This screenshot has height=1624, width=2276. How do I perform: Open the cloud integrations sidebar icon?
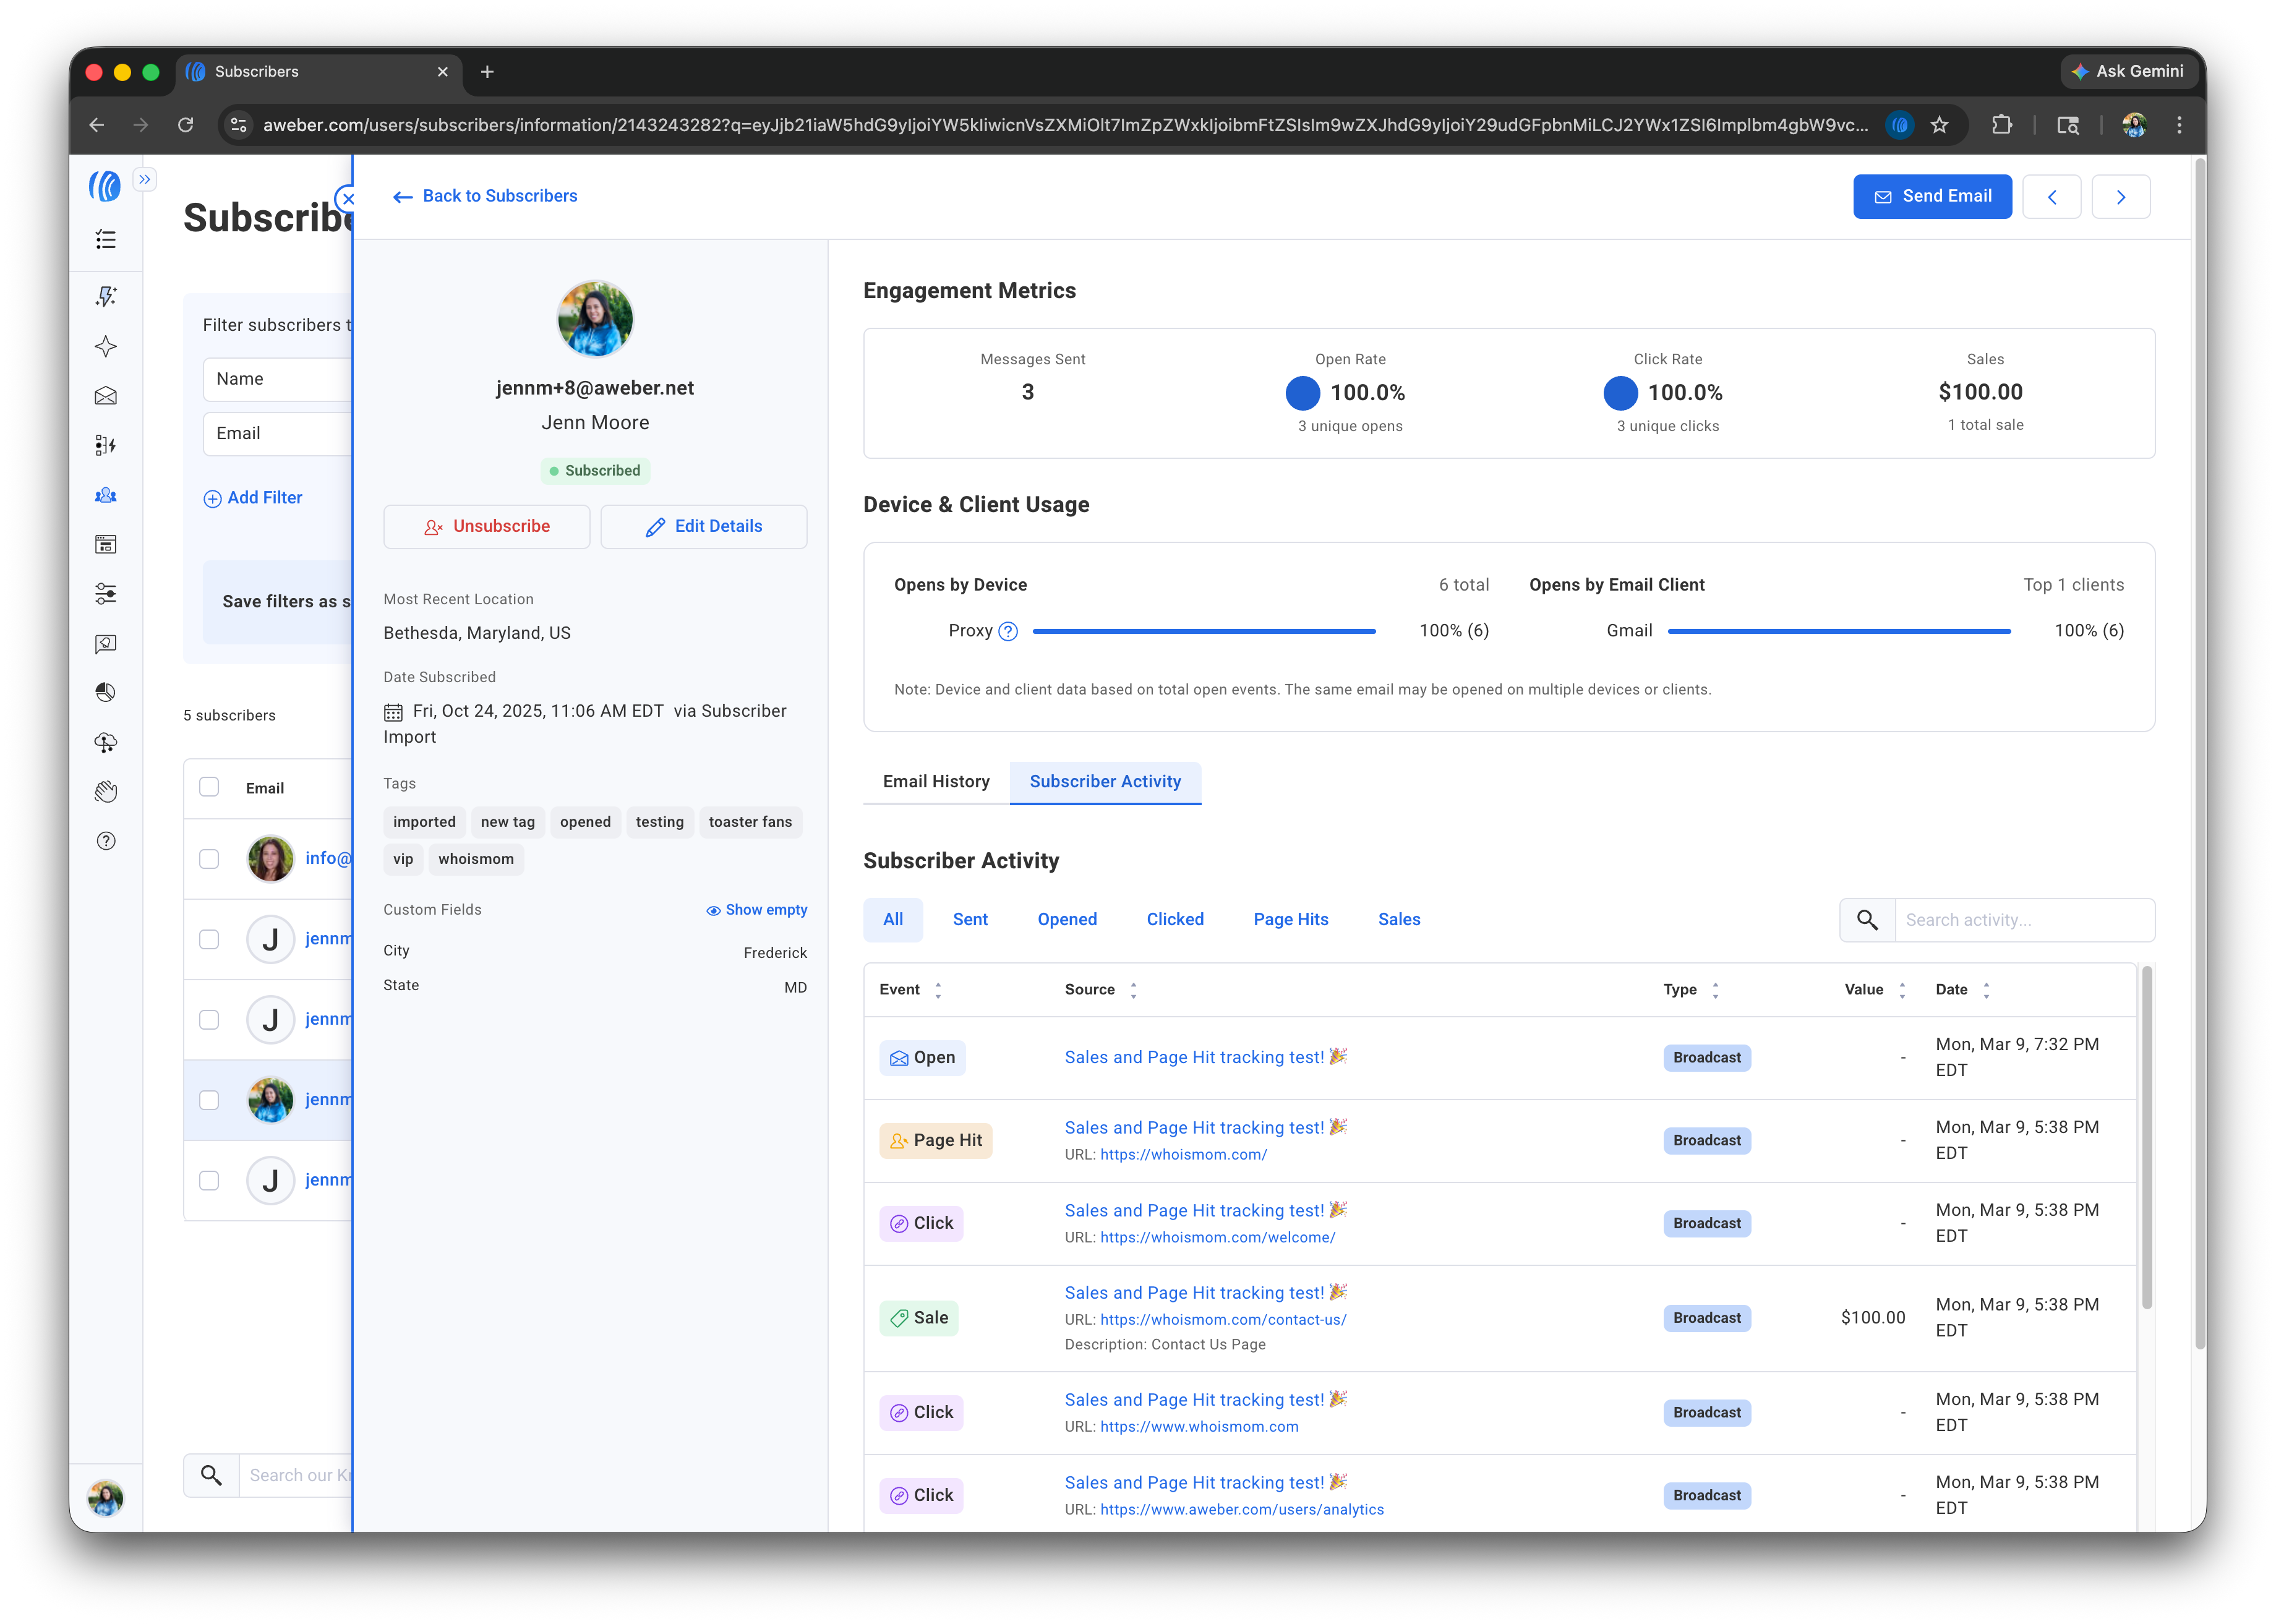coord(105,742)
